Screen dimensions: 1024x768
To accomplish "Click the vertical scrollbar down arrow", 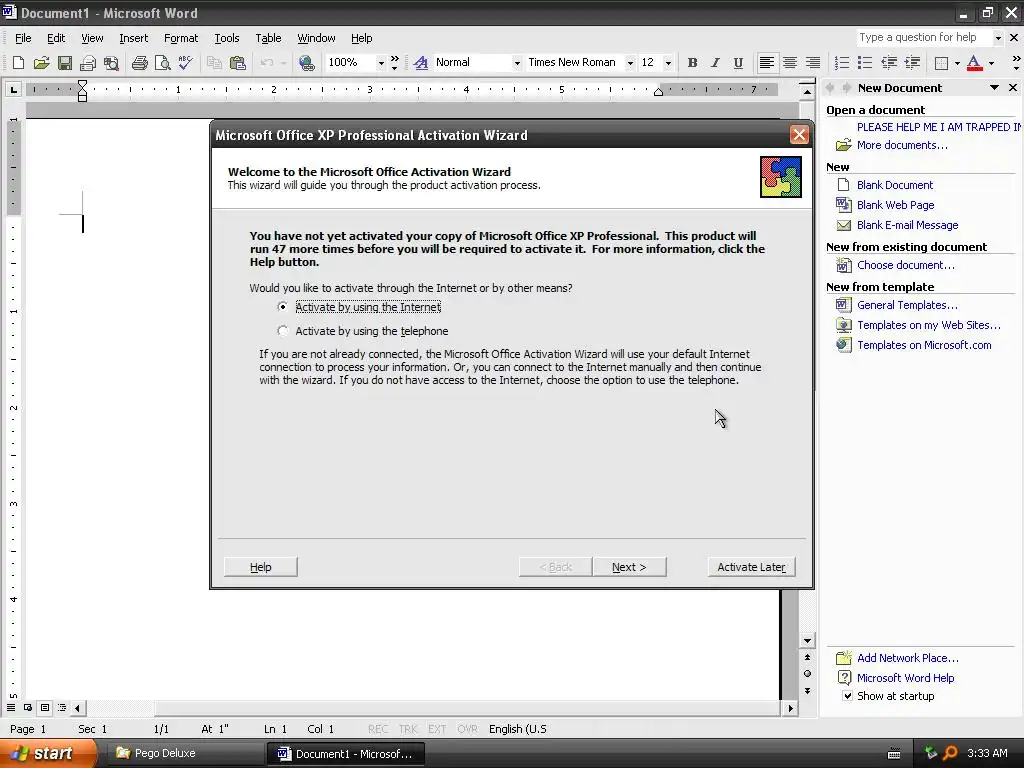I will [x=807, y=641].
